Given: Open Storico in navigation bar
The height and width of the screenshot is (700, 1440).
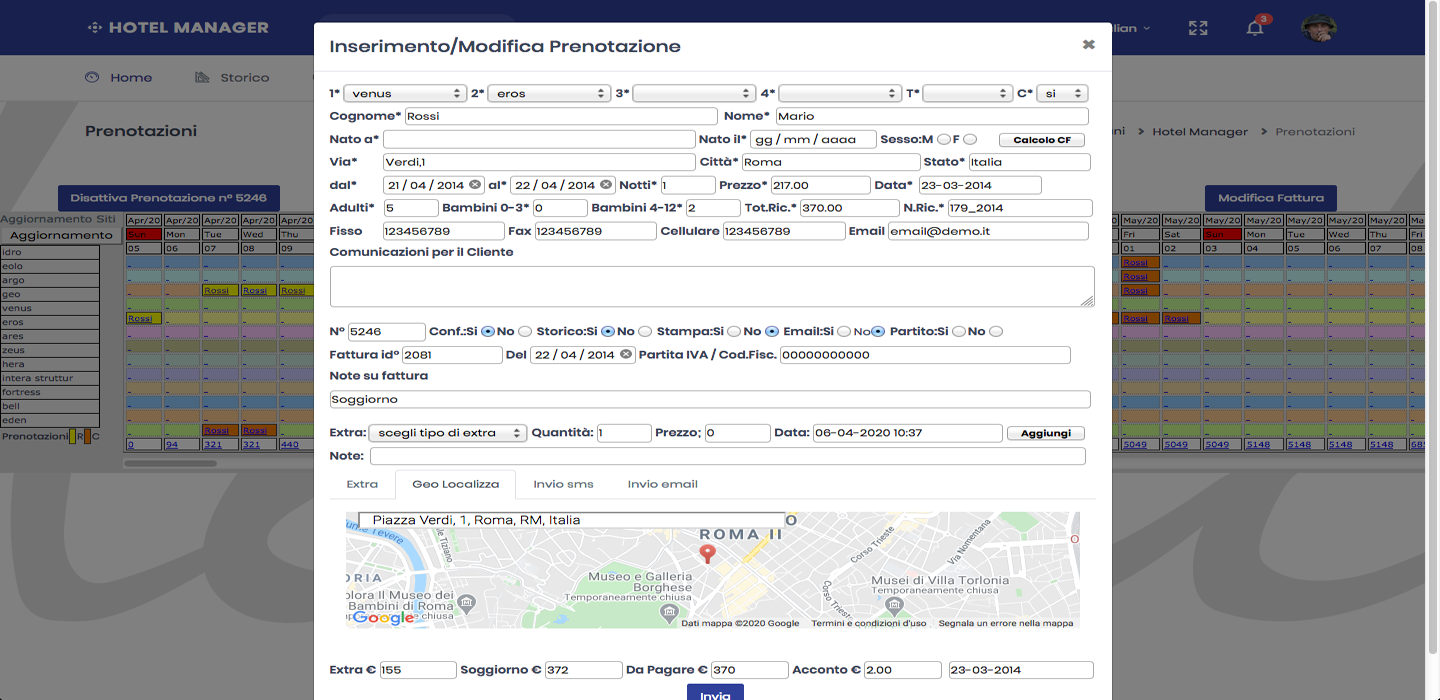Looking at the screenshot, I should [245, 77].
